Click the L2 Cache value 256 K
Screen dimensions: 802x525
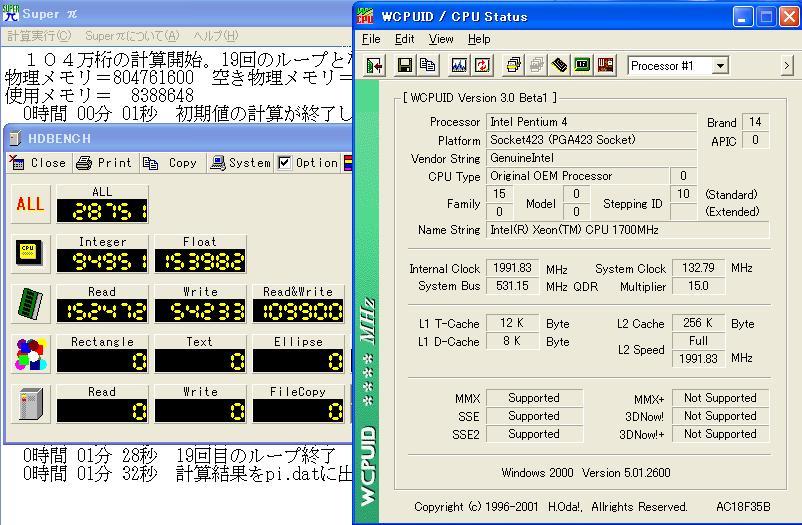coord(698,323)
